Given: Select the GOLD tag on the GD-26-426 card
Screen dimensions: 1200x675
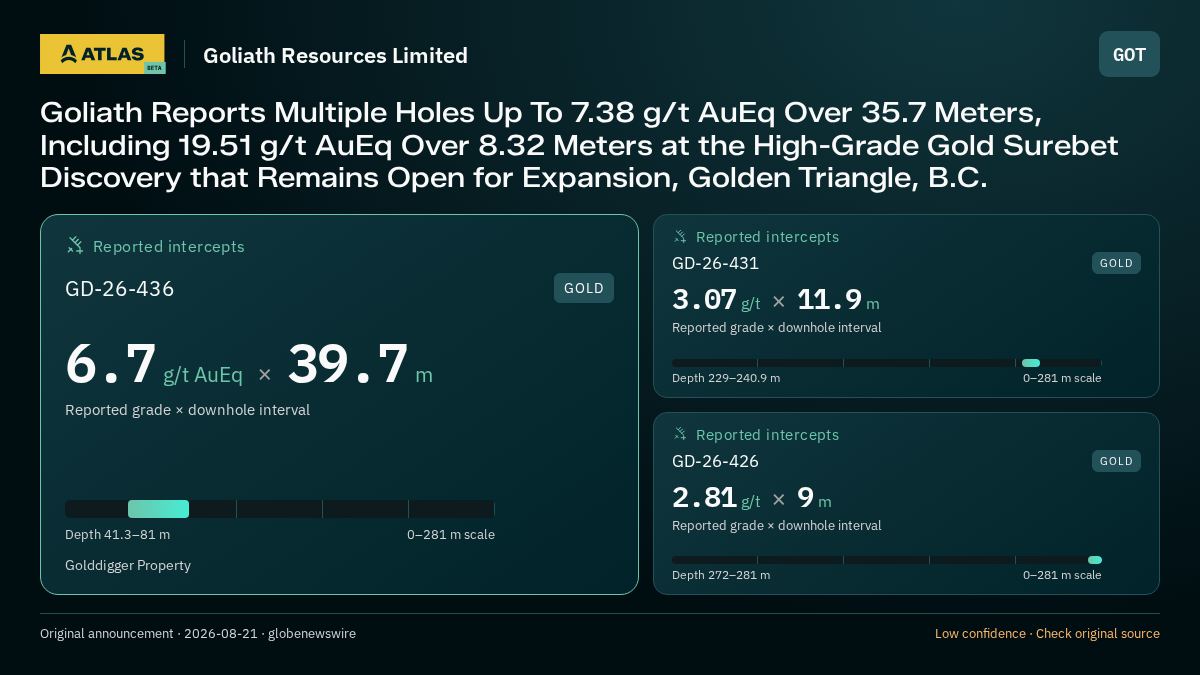Looking at the screenshot, I should [1116, 461].
